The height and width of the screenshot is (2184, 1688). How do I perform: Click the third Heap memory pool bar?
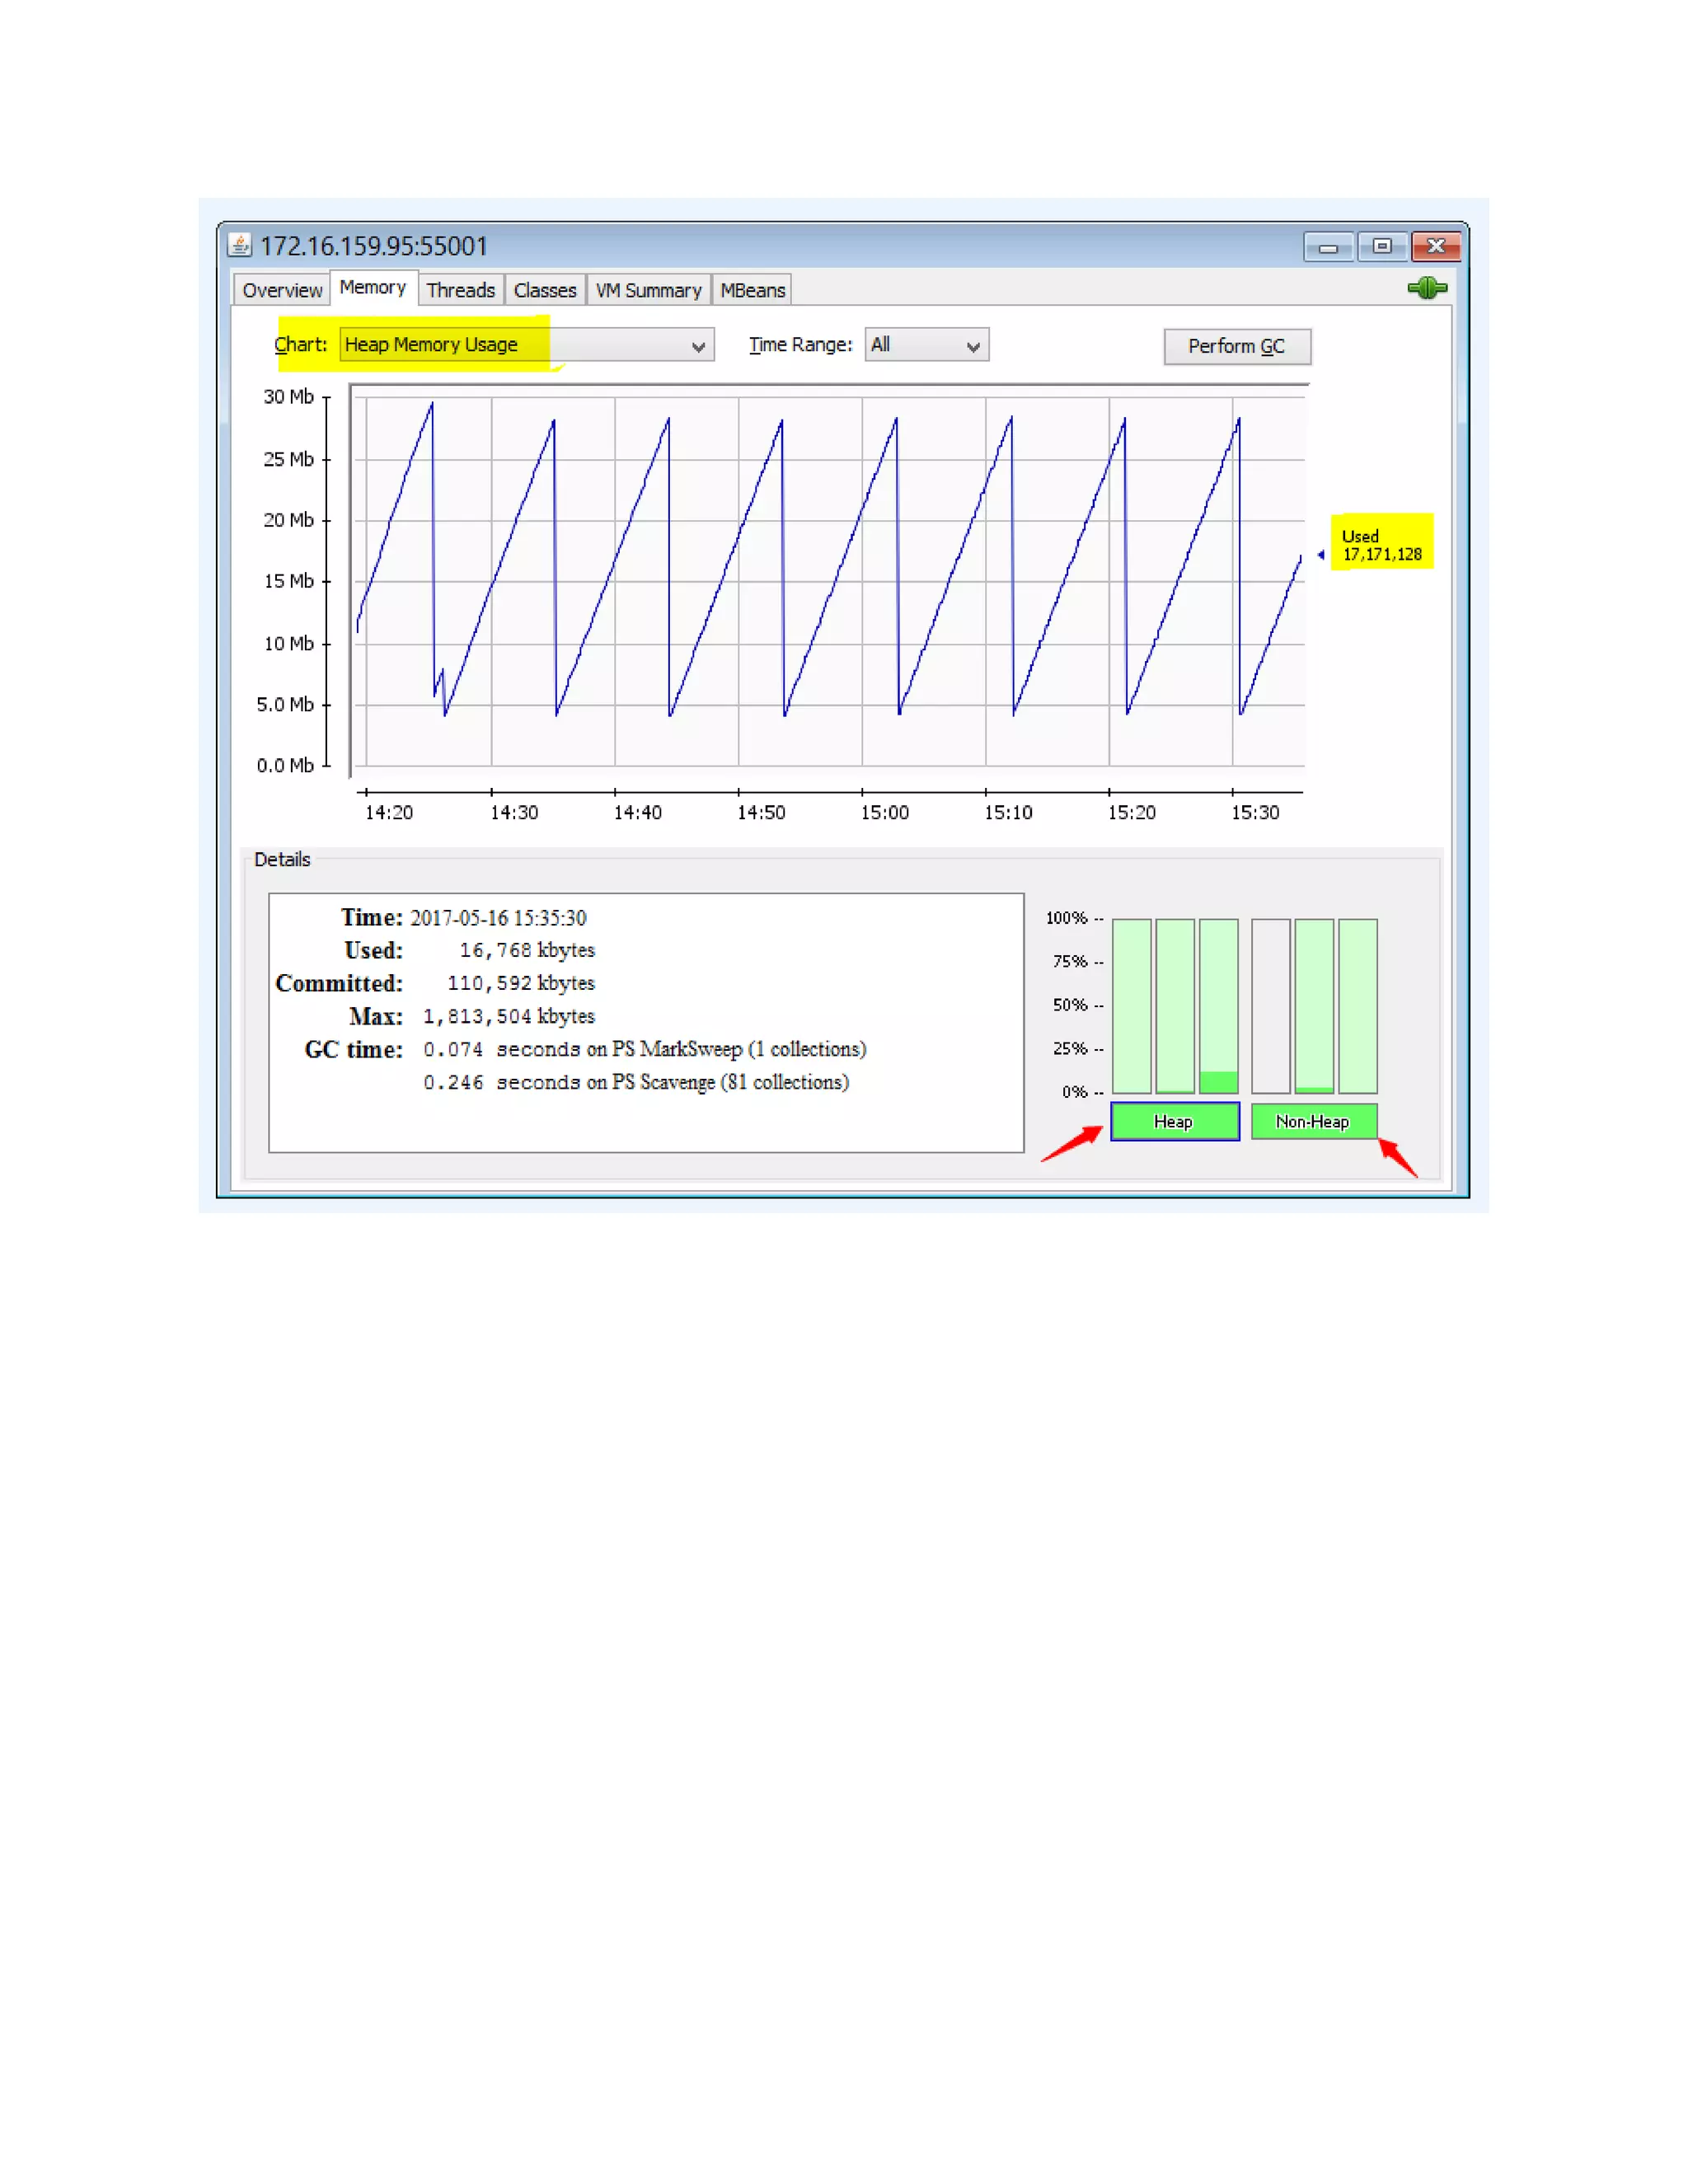point(1218,1006)
